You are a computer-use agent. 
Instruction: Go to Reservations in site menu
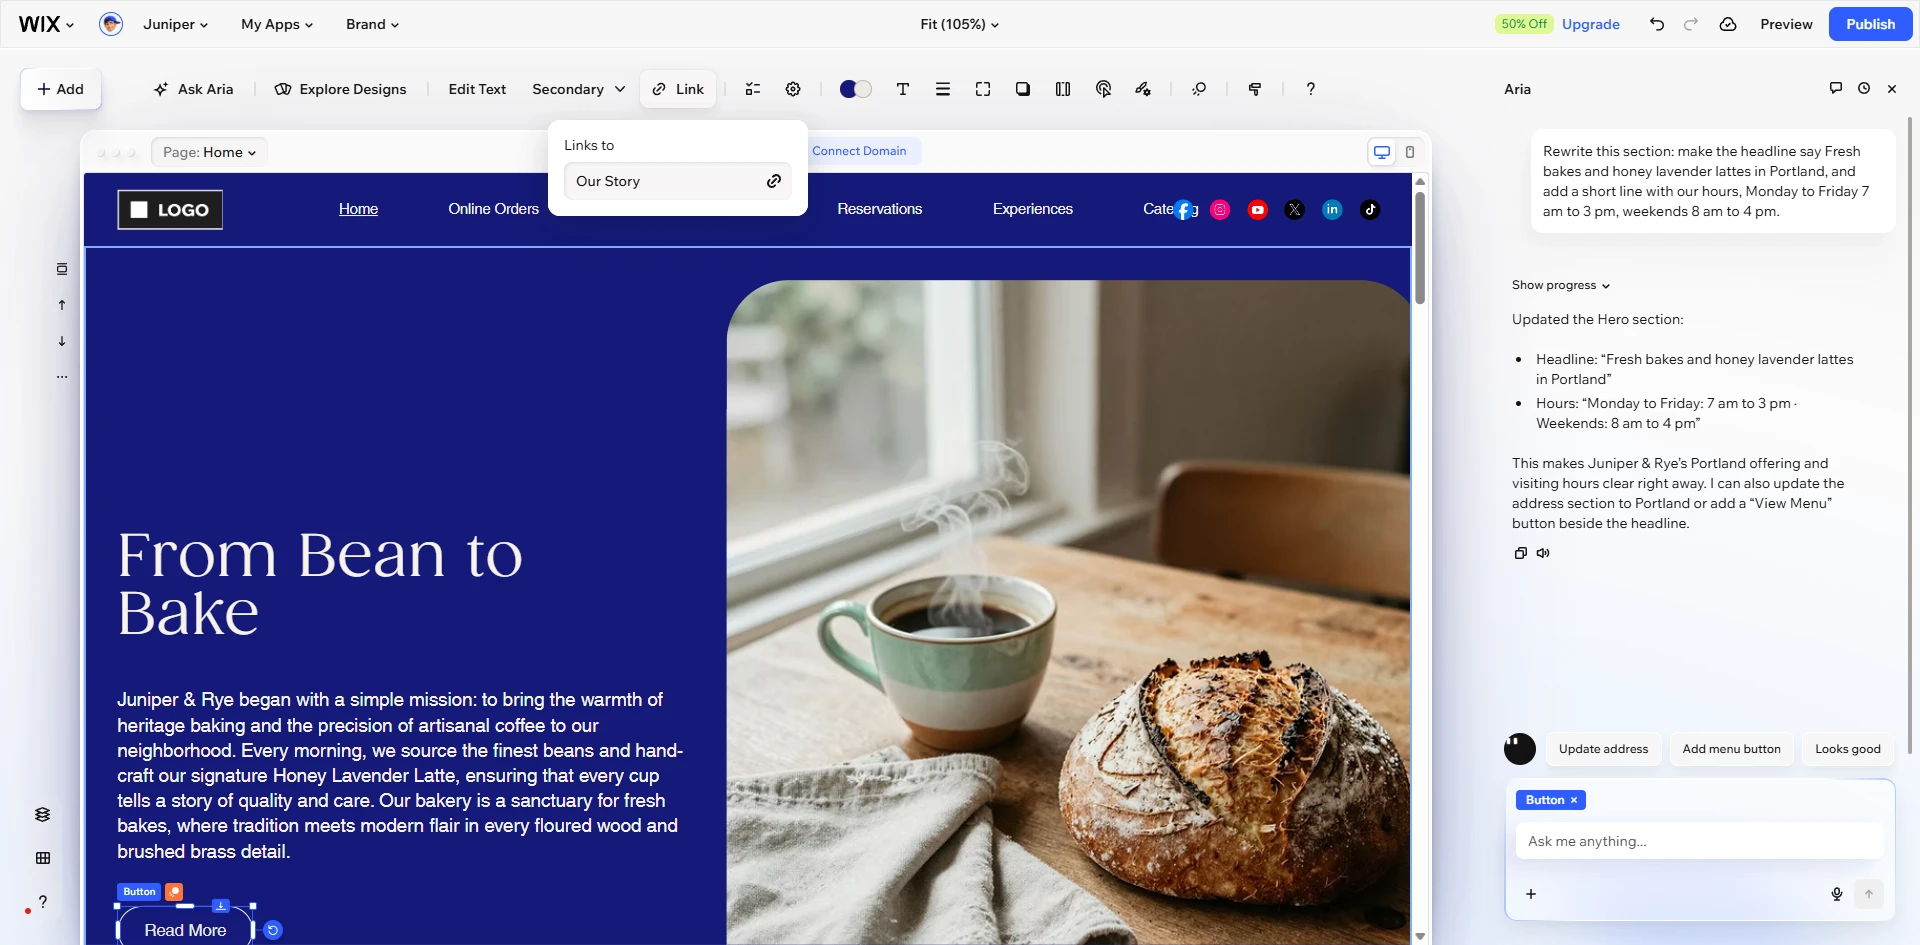[879, 209]
